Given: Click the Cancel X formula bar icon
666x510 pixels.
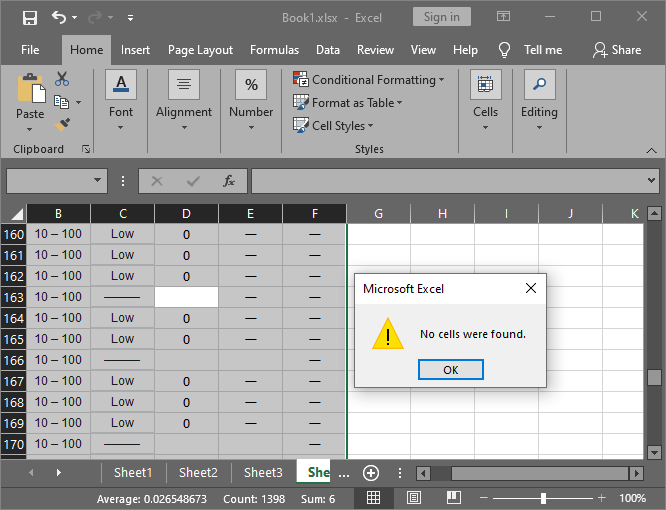Looking at the screenshot, I should point(157,181).
